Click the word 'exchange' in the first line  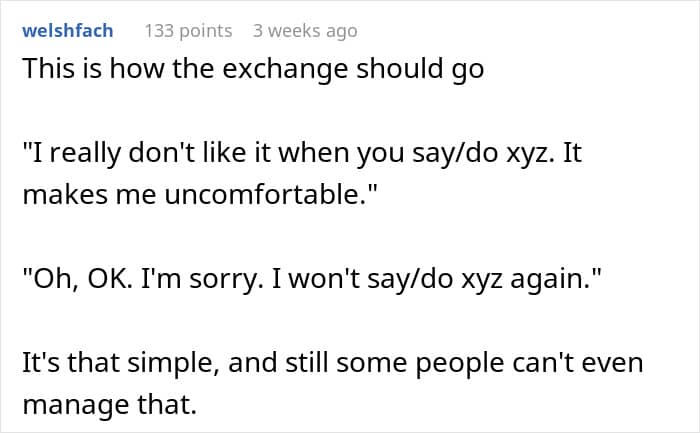point(285,69)
